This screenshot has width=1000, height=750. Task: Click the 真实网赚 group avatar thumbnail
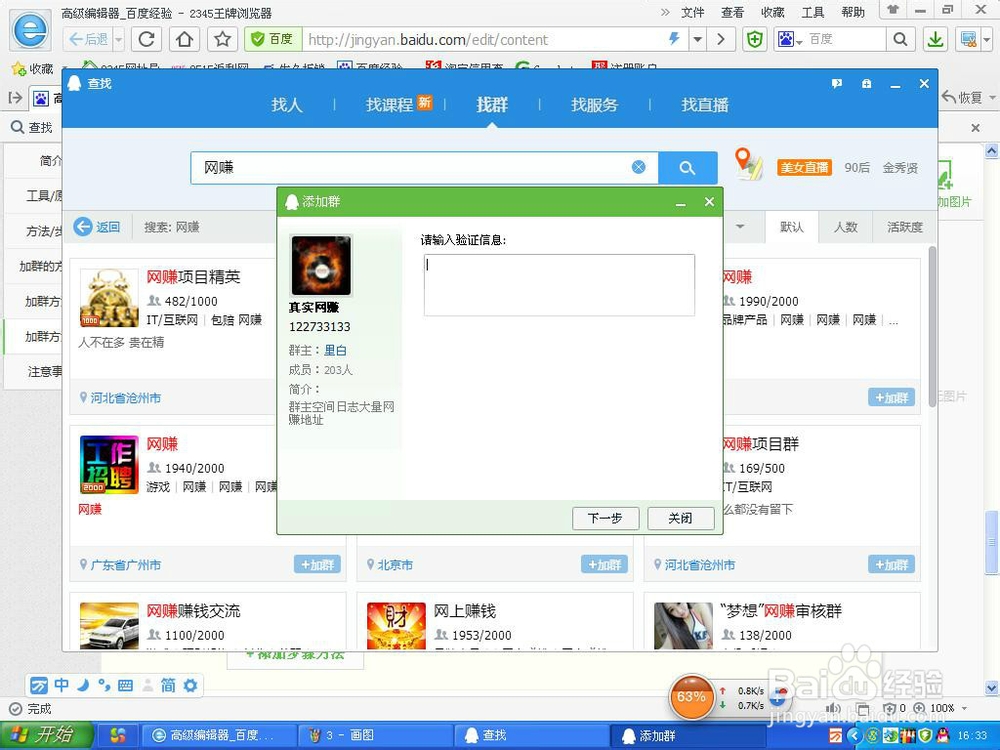(x=321, y=265)
